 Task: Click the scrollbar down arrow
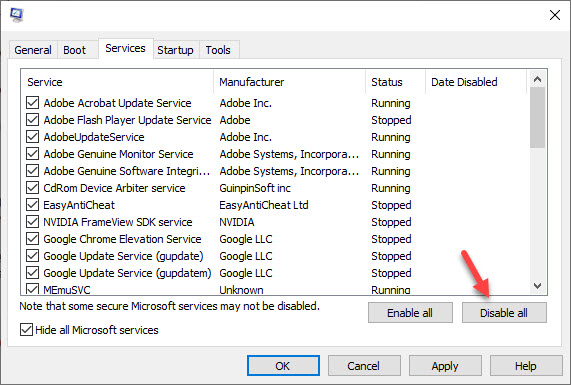[x=537, y=286]
